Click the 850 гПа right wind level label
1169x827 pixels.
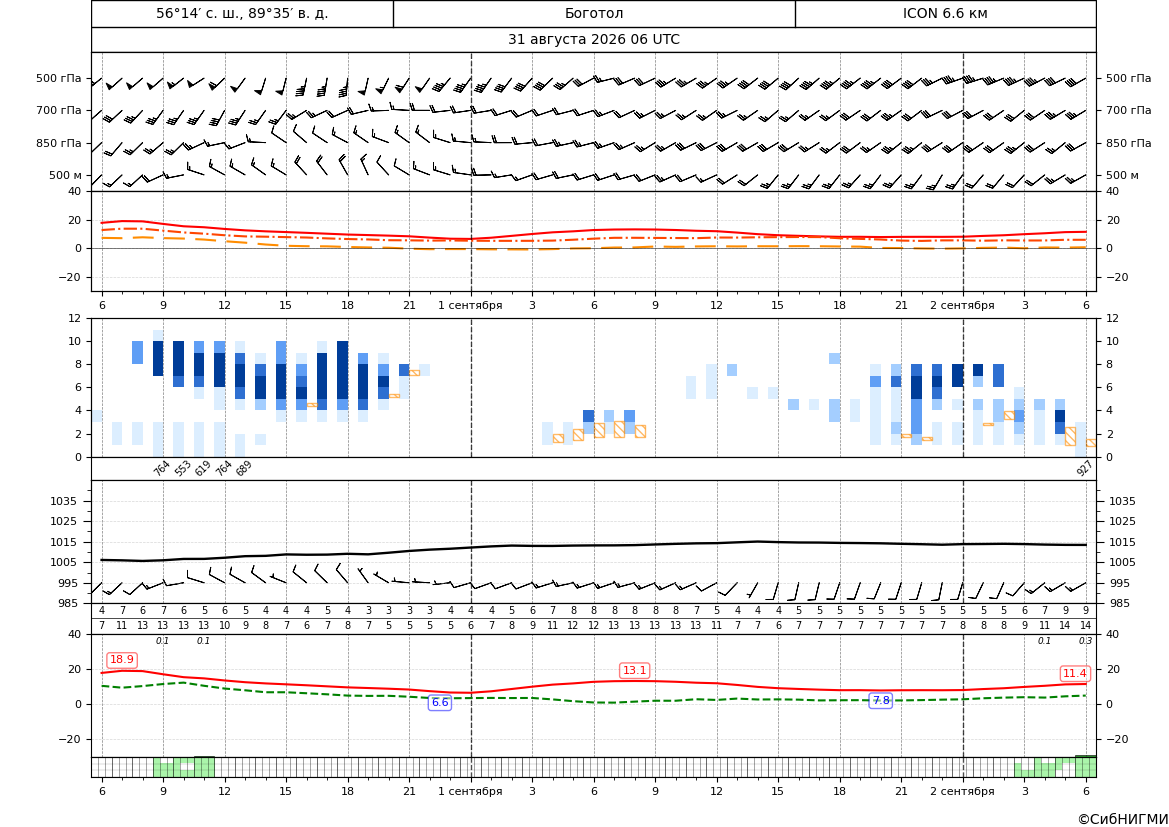(x=1128, y=143)
